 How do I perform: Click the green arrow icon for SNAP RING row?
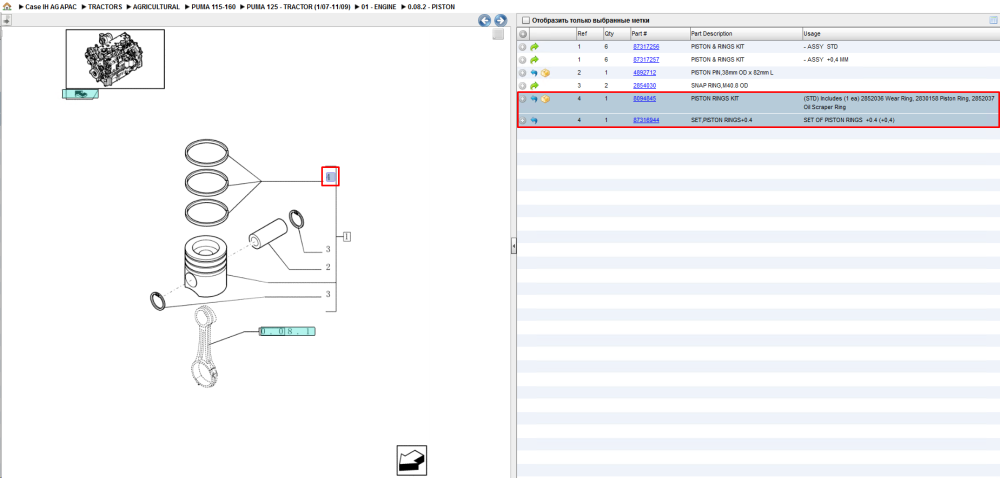click(x=534, y=85)
